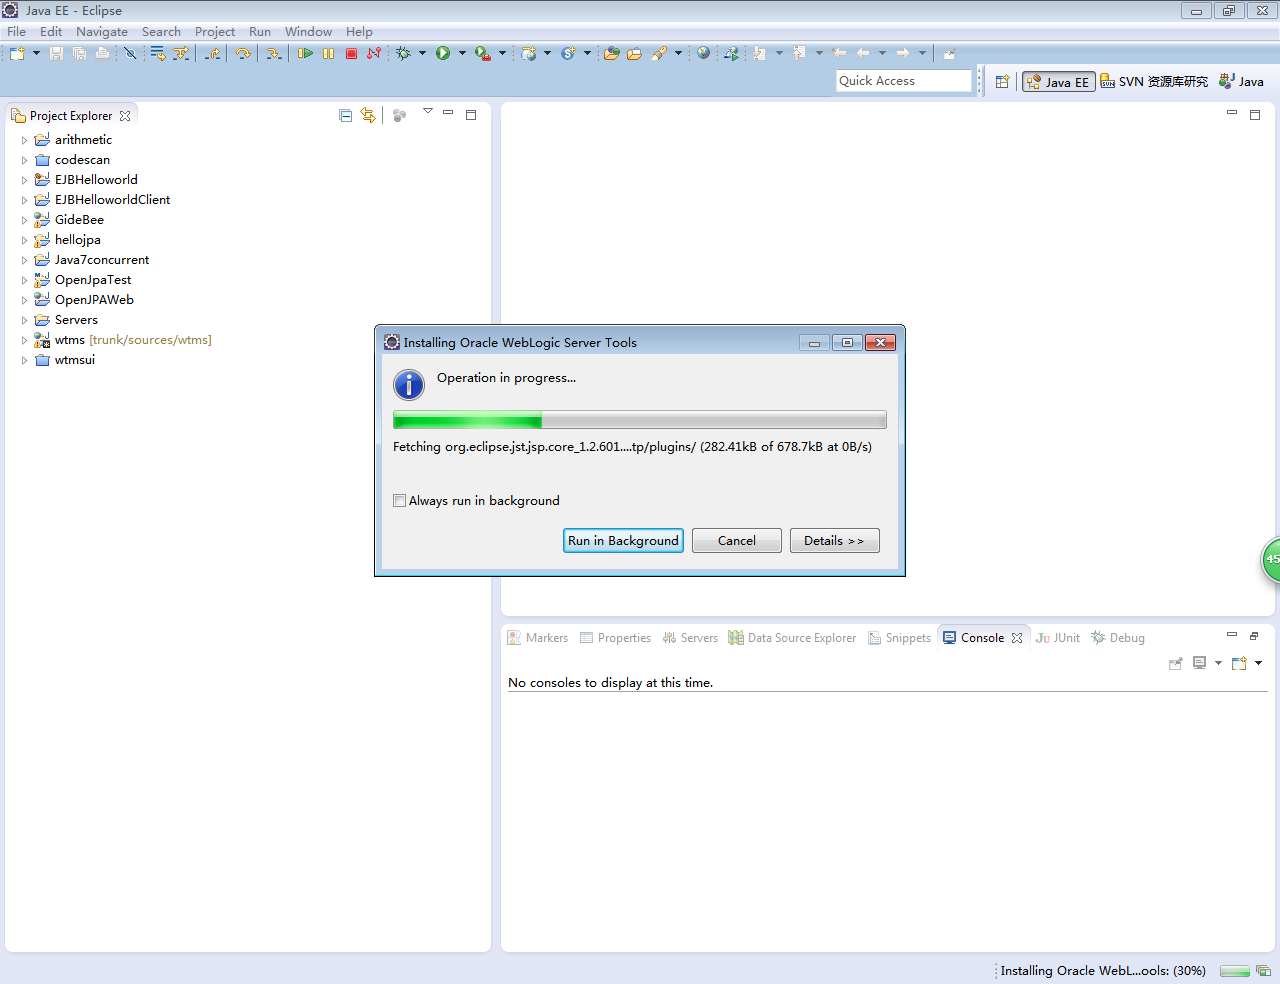Click the Save All toolbar icon
This screenshot has width=1280, height=984.
coord(79,53)
